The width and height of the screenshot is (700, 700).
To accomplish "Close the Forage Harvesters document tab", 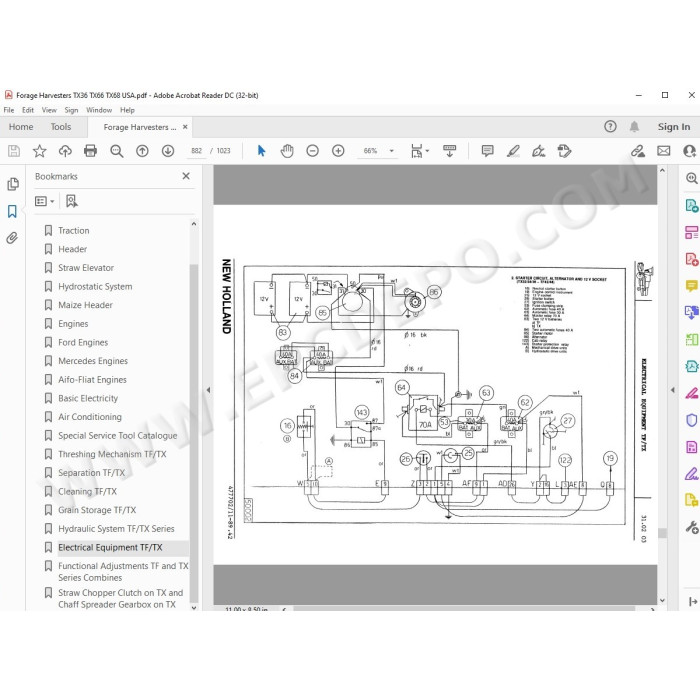I will pyautogui.click(x=185, y=127).
